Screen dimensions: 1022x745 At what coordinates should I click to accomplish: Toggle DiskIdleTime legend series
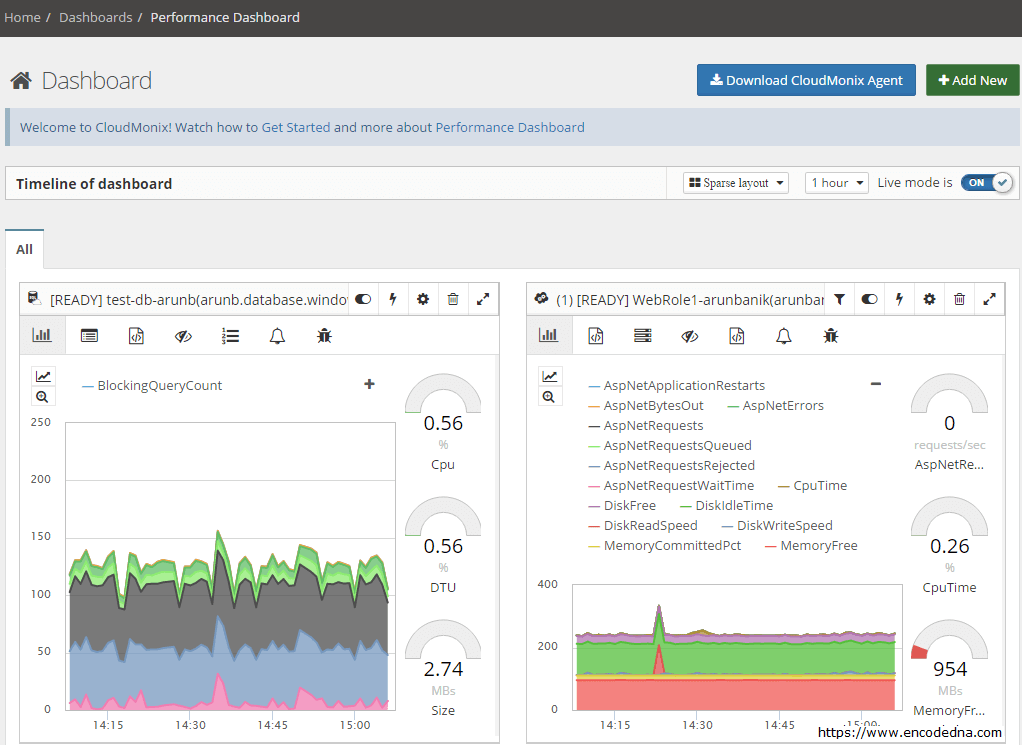[726, 505]
